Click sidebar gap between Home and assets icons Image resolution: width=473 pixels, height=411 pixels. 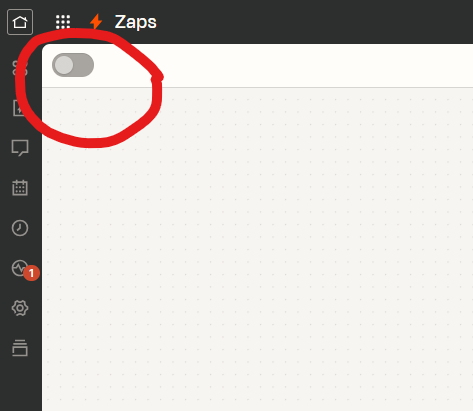(x=21, y=48)
